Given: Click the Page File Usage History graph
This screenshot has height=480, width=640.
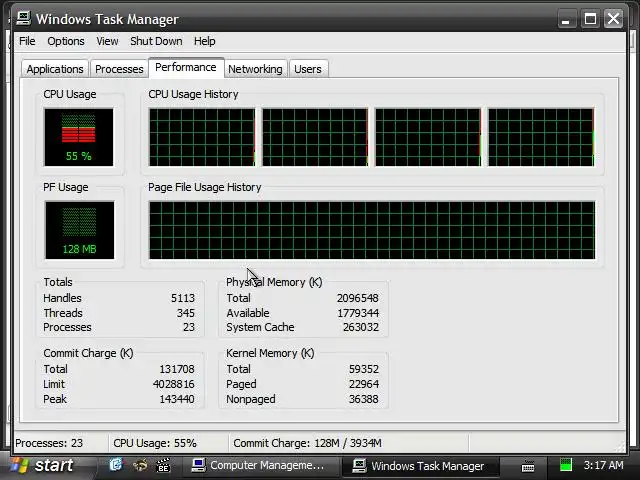Looking at the screenshot, I should pos(372,230).
